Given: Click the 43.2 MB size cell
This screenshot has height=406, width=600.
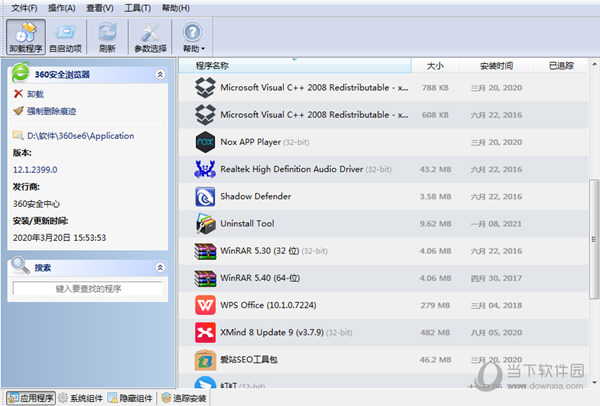Looking at the screenshot, I should (435, 169).
